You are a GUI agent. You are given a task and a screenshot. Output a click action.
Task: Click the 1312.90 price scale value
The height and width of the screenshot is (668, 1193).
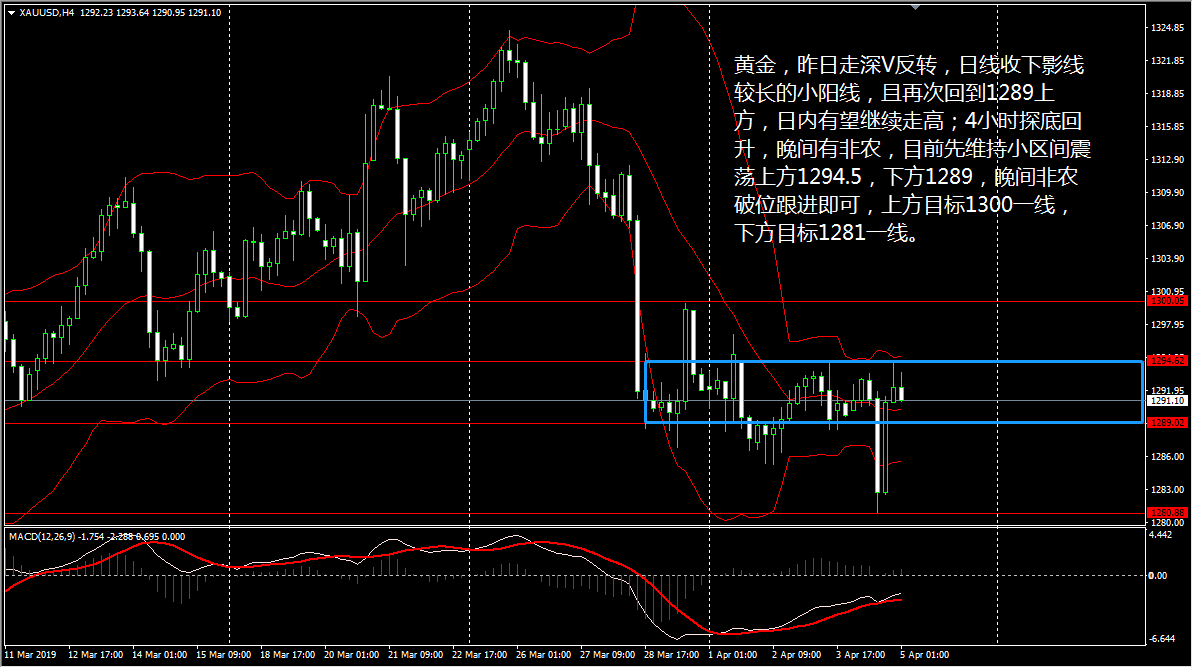tap(1168, 160)
